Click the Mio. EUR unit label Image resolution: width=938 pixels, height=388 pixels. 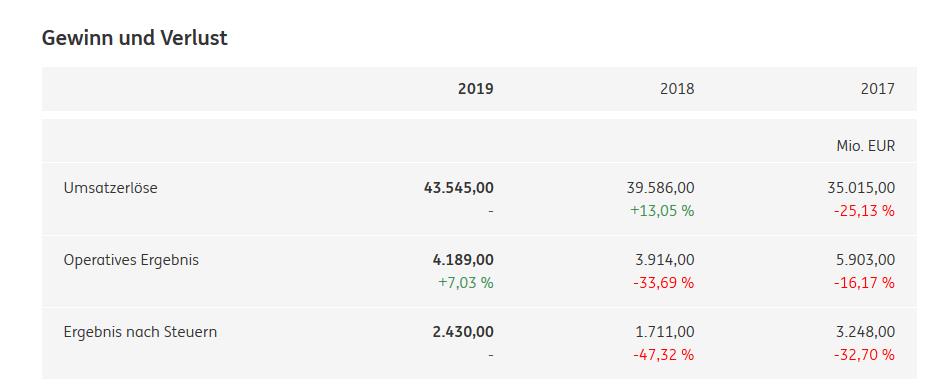[x=866, y=146]
